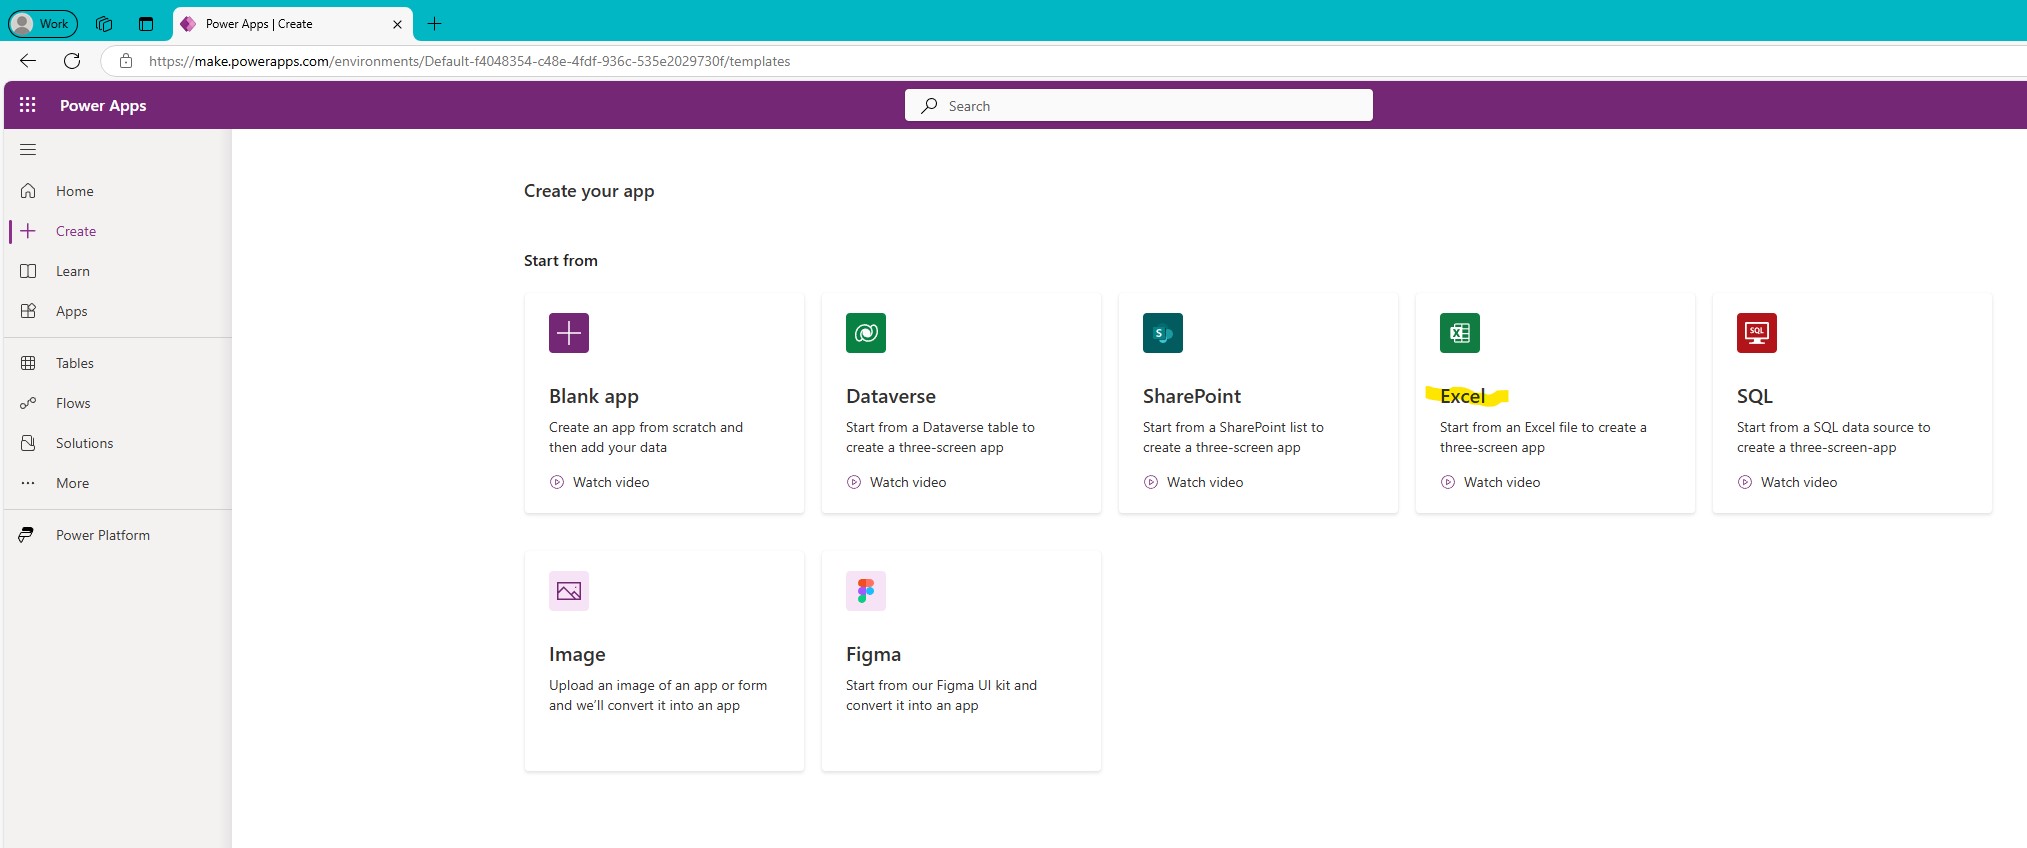
Task: Click the Create plus icon in sidebar
Action: pos(28,231)
